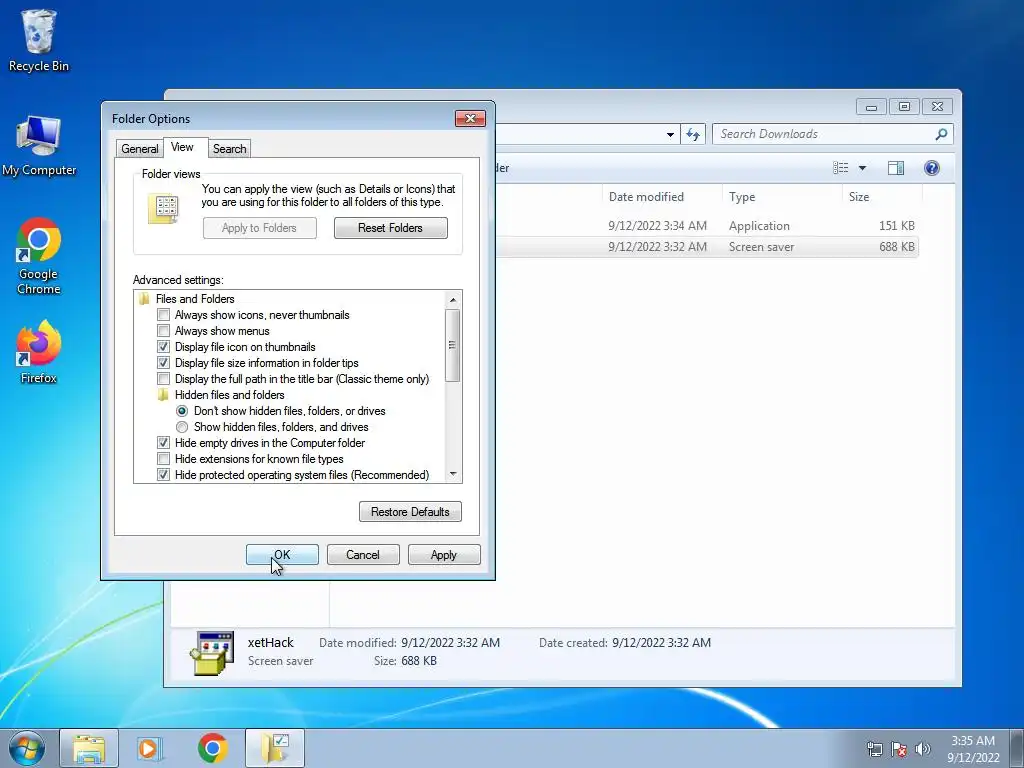This screenshot has height=768, width=1024.
Task: Select Show hidden files, folders, and drives
Action: coord(182,426)
